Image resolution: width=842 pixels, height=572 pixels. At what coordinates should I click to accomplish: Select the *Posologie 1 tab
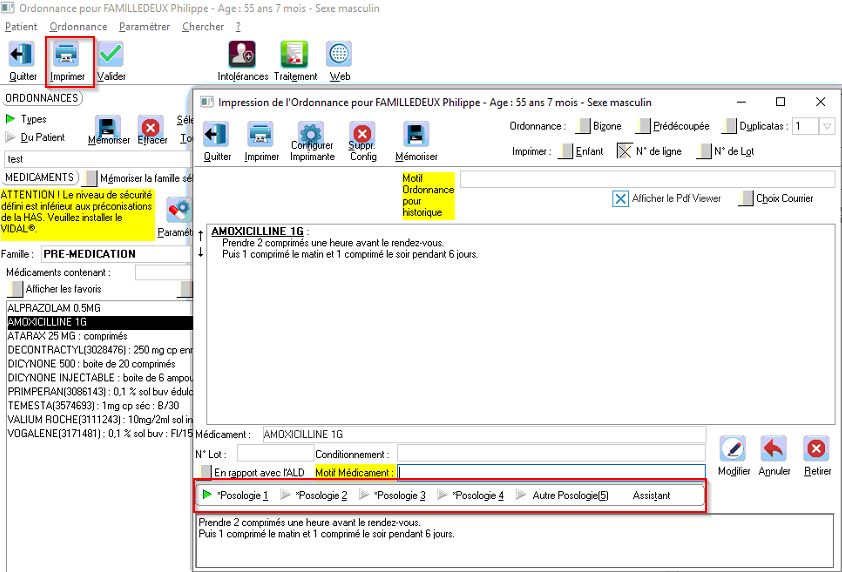(x=235, y=495)
